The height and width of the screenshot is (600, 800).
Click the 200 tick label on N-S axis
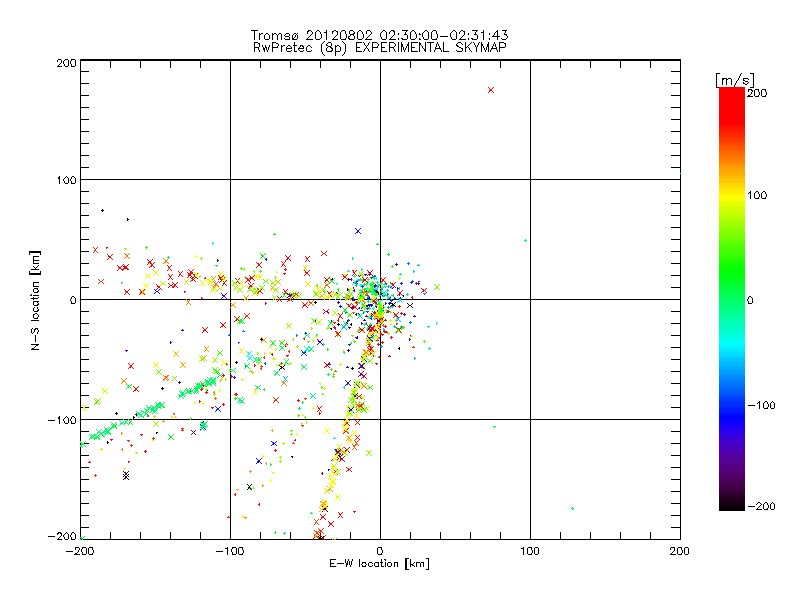(66, 63)
